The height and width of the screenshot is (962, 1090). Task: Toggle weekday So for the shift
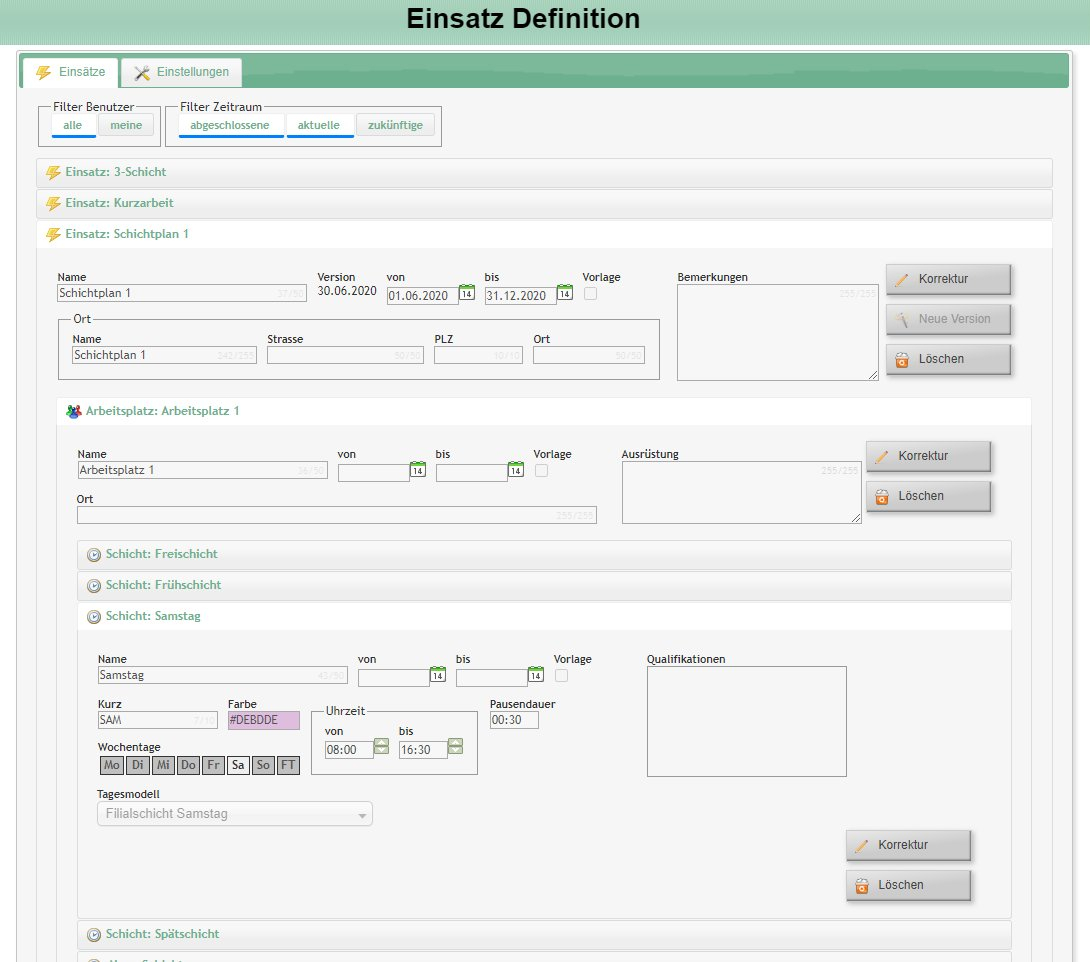[x=263, y=765]
